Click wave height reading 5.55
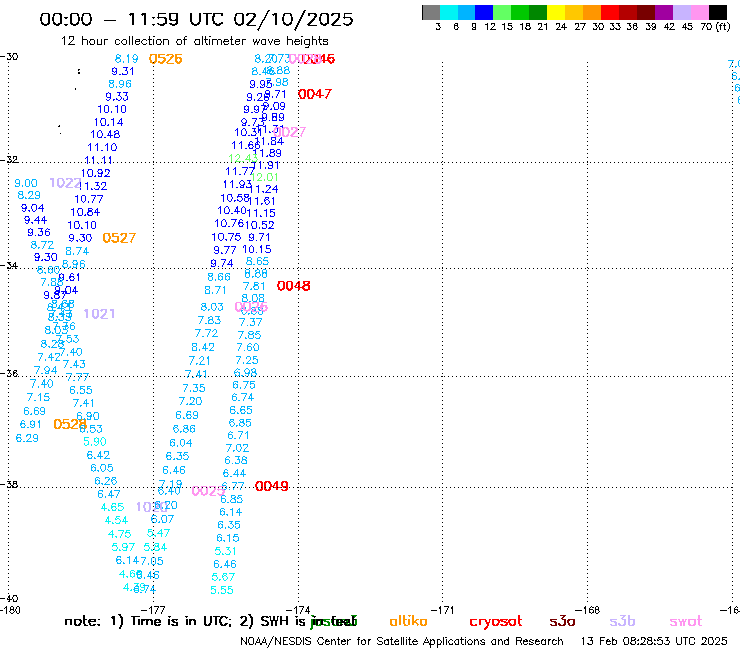This screenshot has width=740, height=650. pyautogui.click(x=221, y=590)
